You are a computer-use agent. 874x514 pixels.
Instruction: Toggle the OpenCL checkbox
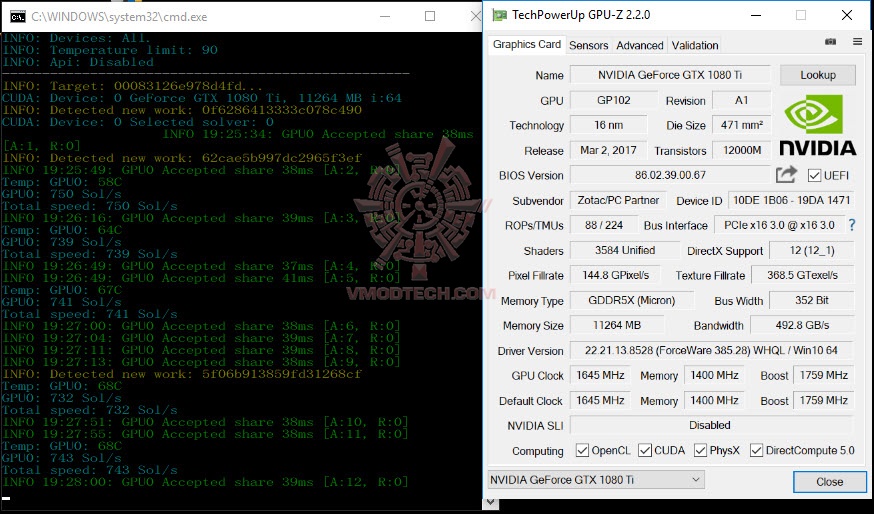(x=582, y=450)
